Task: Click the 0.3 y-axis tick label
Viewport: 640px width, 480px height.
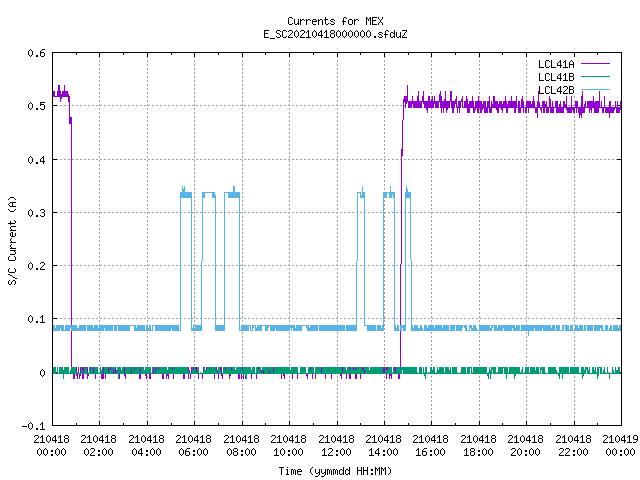Action: pyautogui.click(x=36, y=213)
